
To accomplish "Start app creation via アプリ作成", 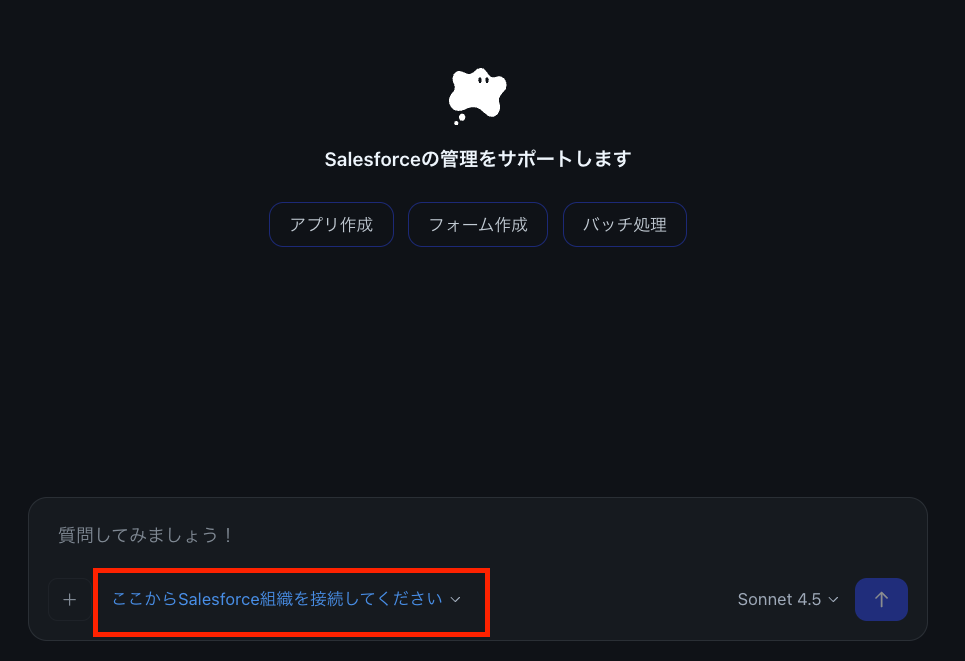I will click(331, 225).
